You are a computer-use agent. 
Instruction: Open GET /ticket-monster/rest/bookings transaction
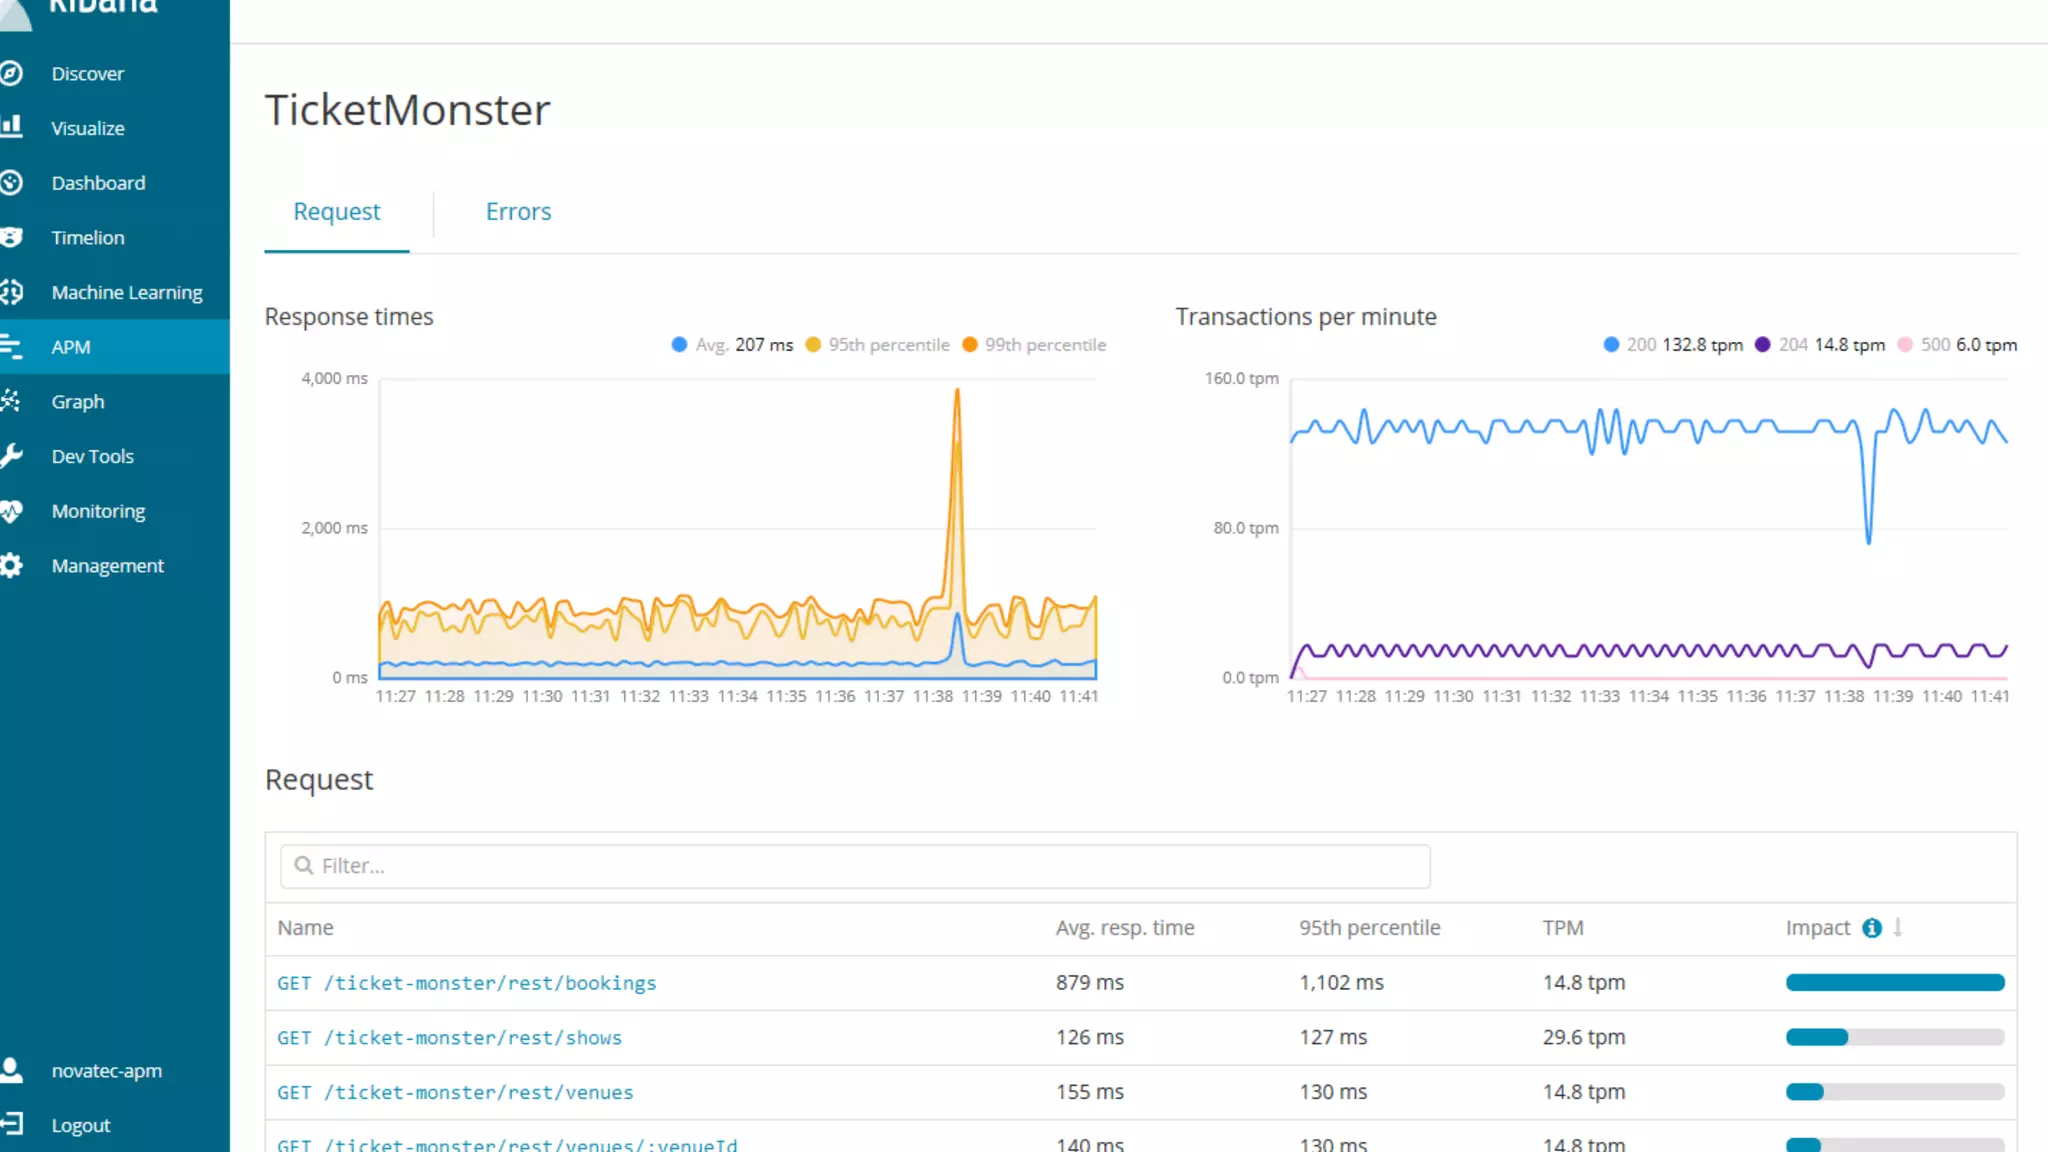click(x=466, y=983)
